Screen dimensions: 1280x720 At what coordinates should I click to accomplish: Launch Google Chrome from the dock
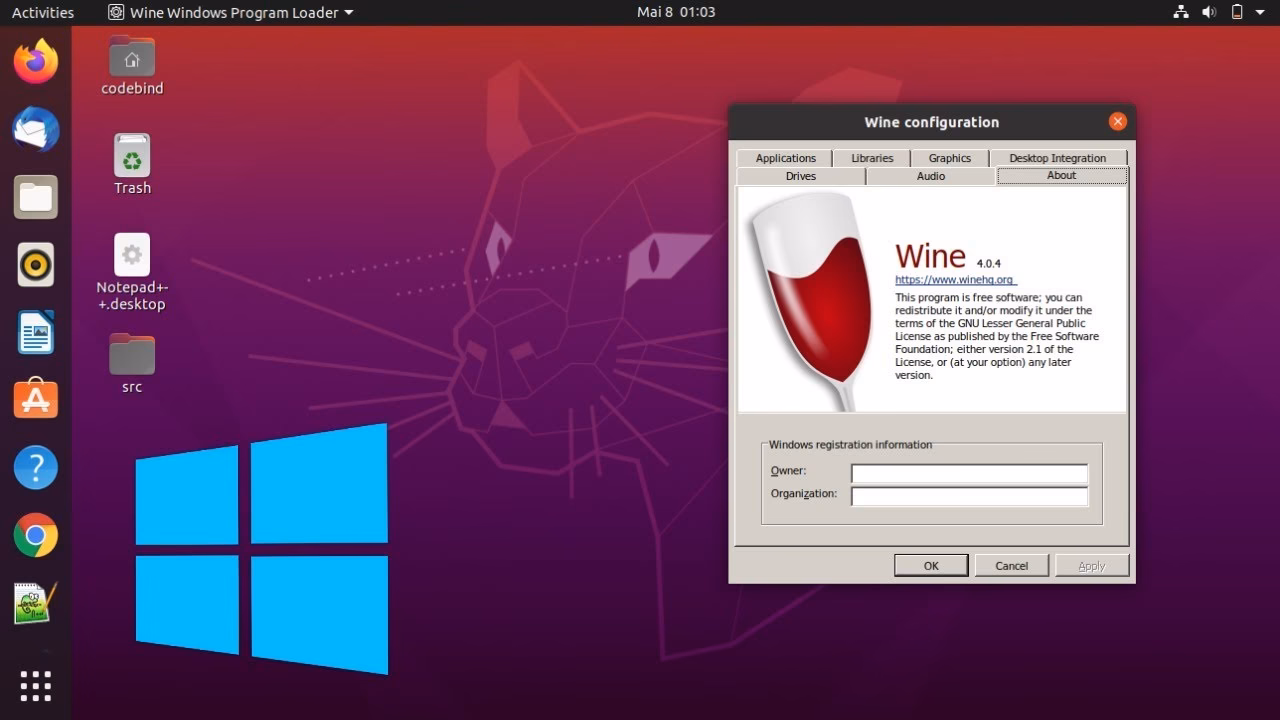[36, 535]
